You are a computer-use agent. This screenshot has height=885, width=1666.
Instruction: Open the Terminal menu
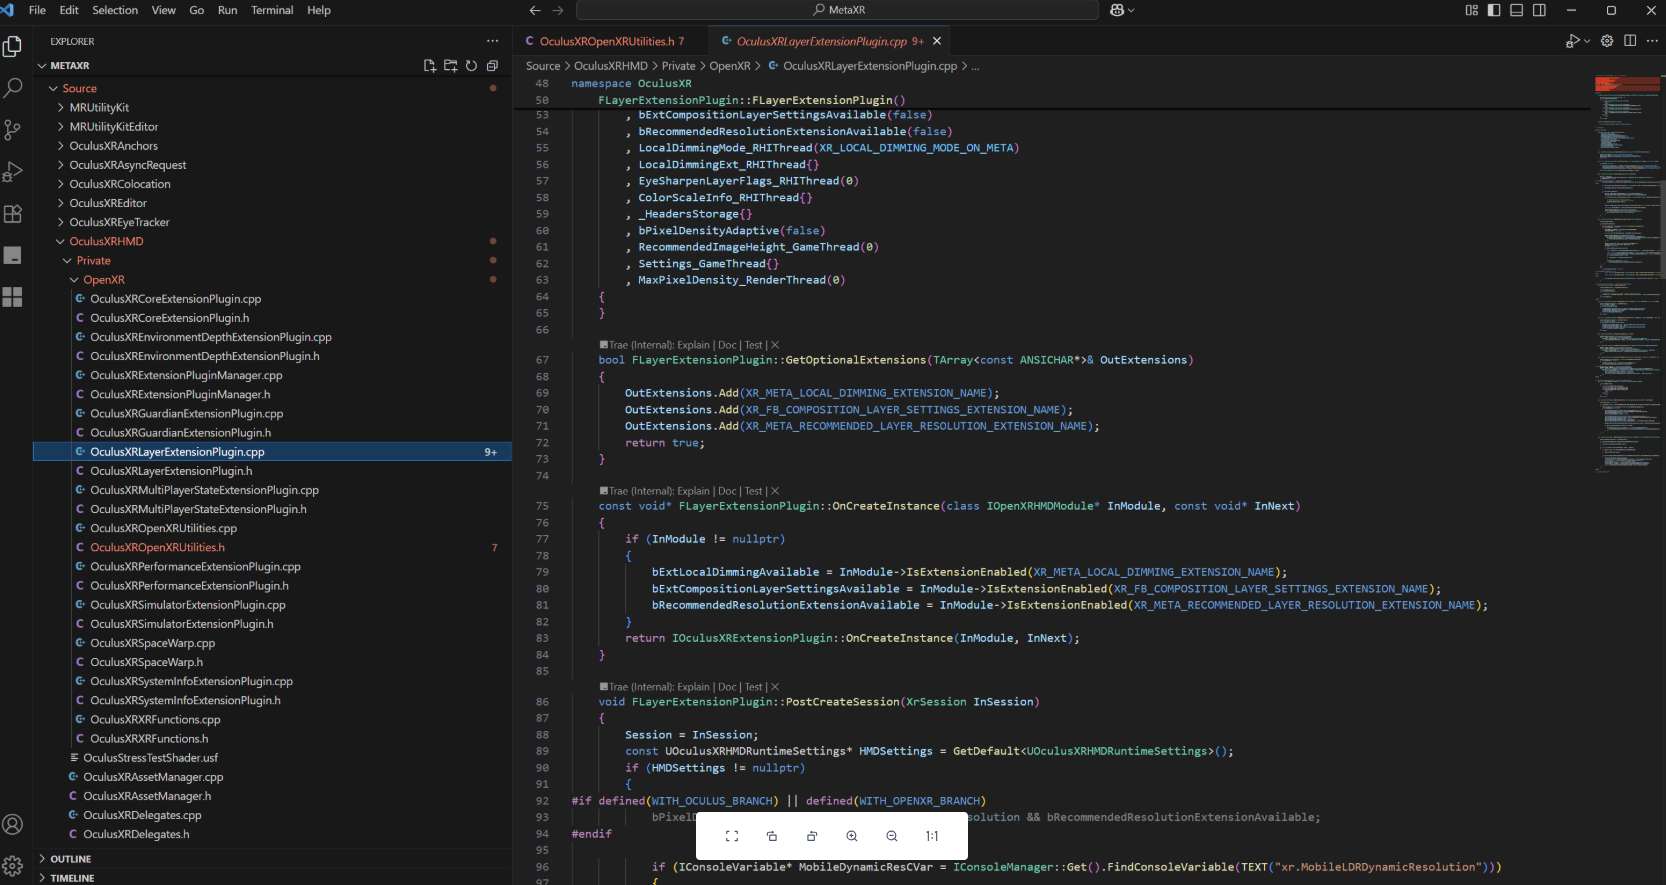pos(272,10)
